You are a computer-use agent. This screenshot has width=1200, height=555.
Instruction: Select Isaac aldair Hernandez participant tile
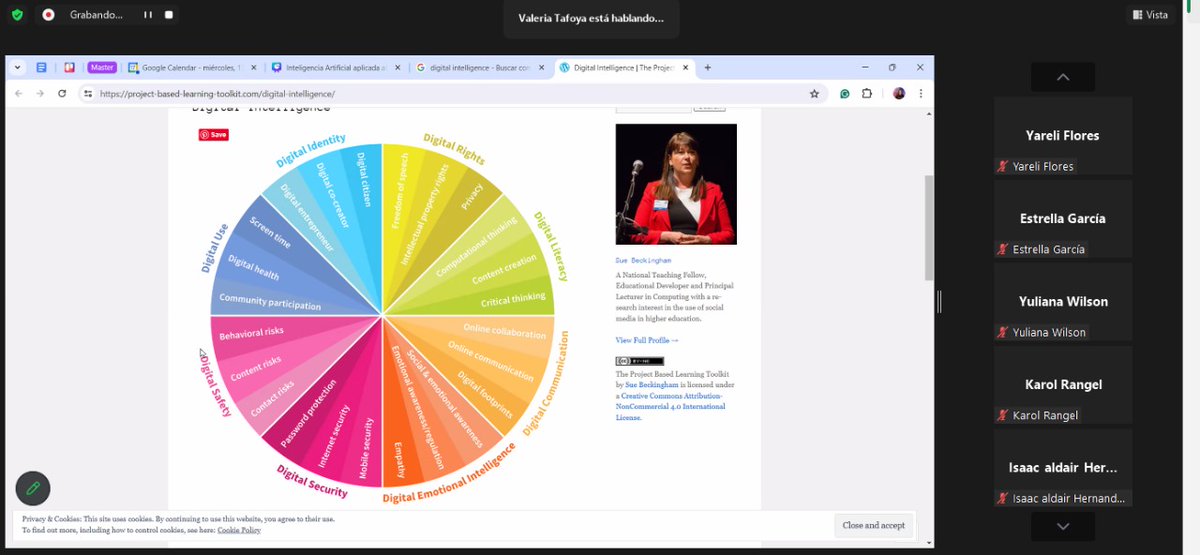[x=1062, y=468]
